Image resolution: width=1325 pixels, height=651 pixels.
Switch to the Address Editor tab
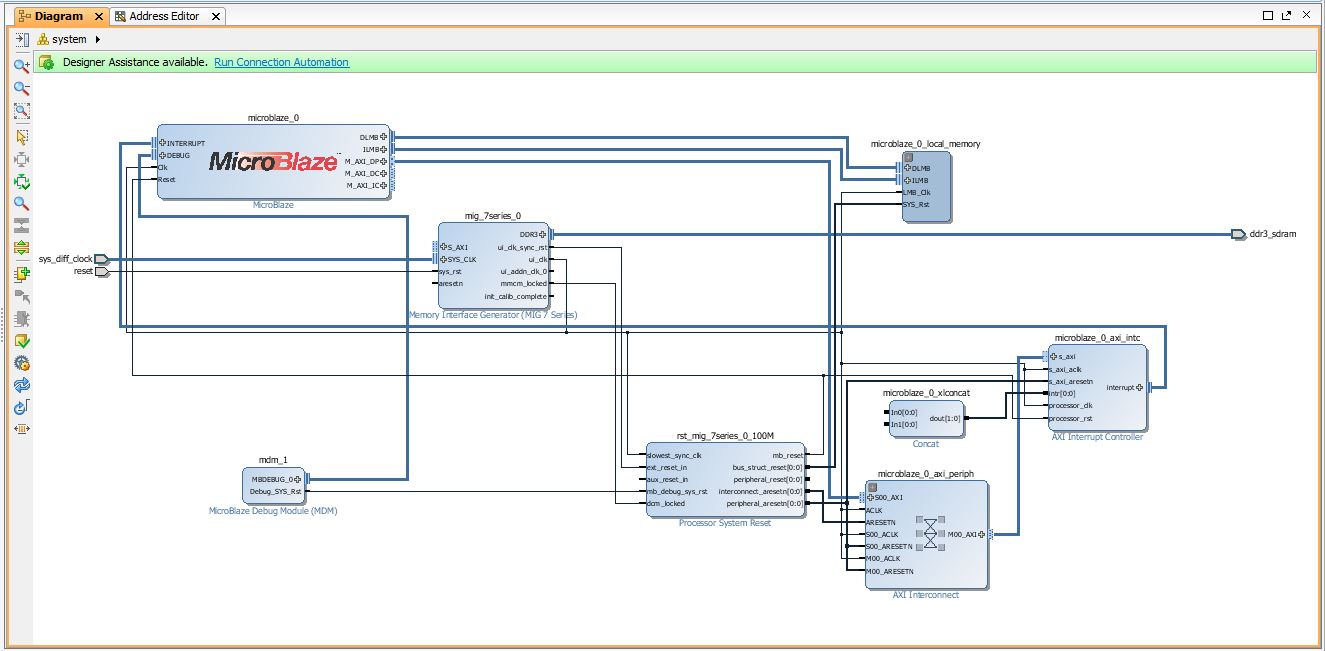(164, 16)
